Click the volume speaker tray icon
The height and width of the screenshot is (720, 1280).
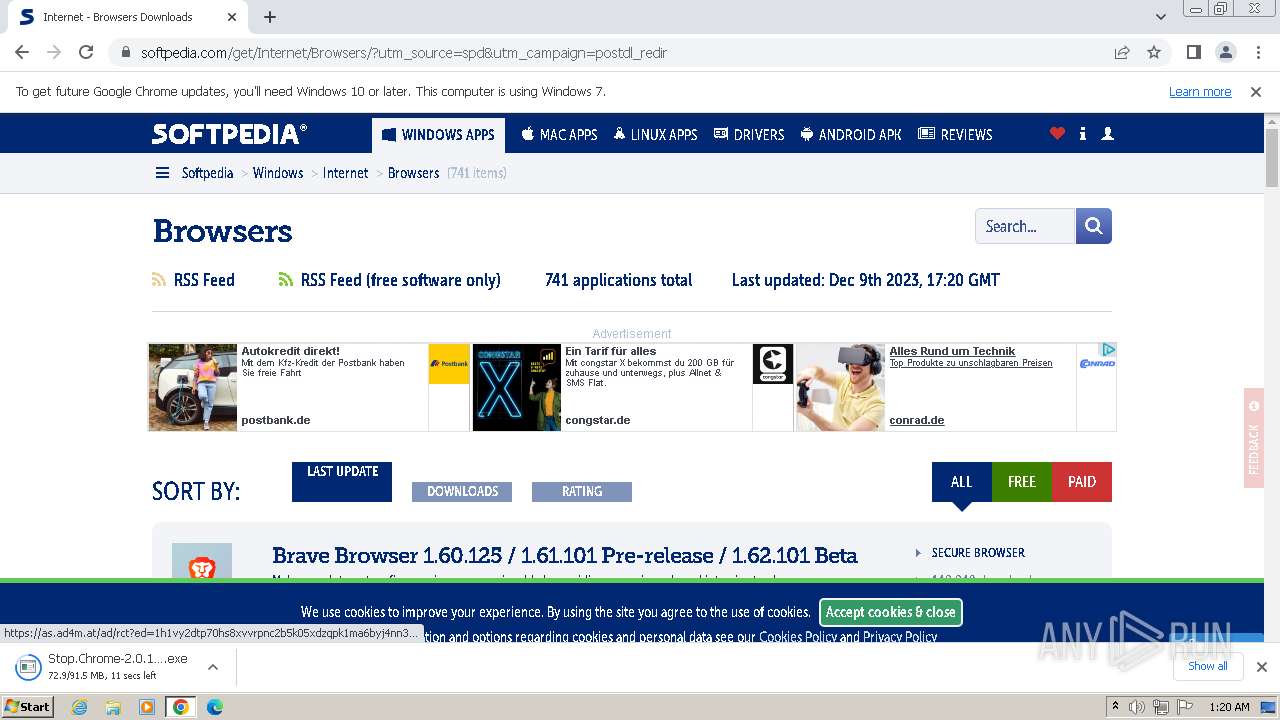(1137, 707)
